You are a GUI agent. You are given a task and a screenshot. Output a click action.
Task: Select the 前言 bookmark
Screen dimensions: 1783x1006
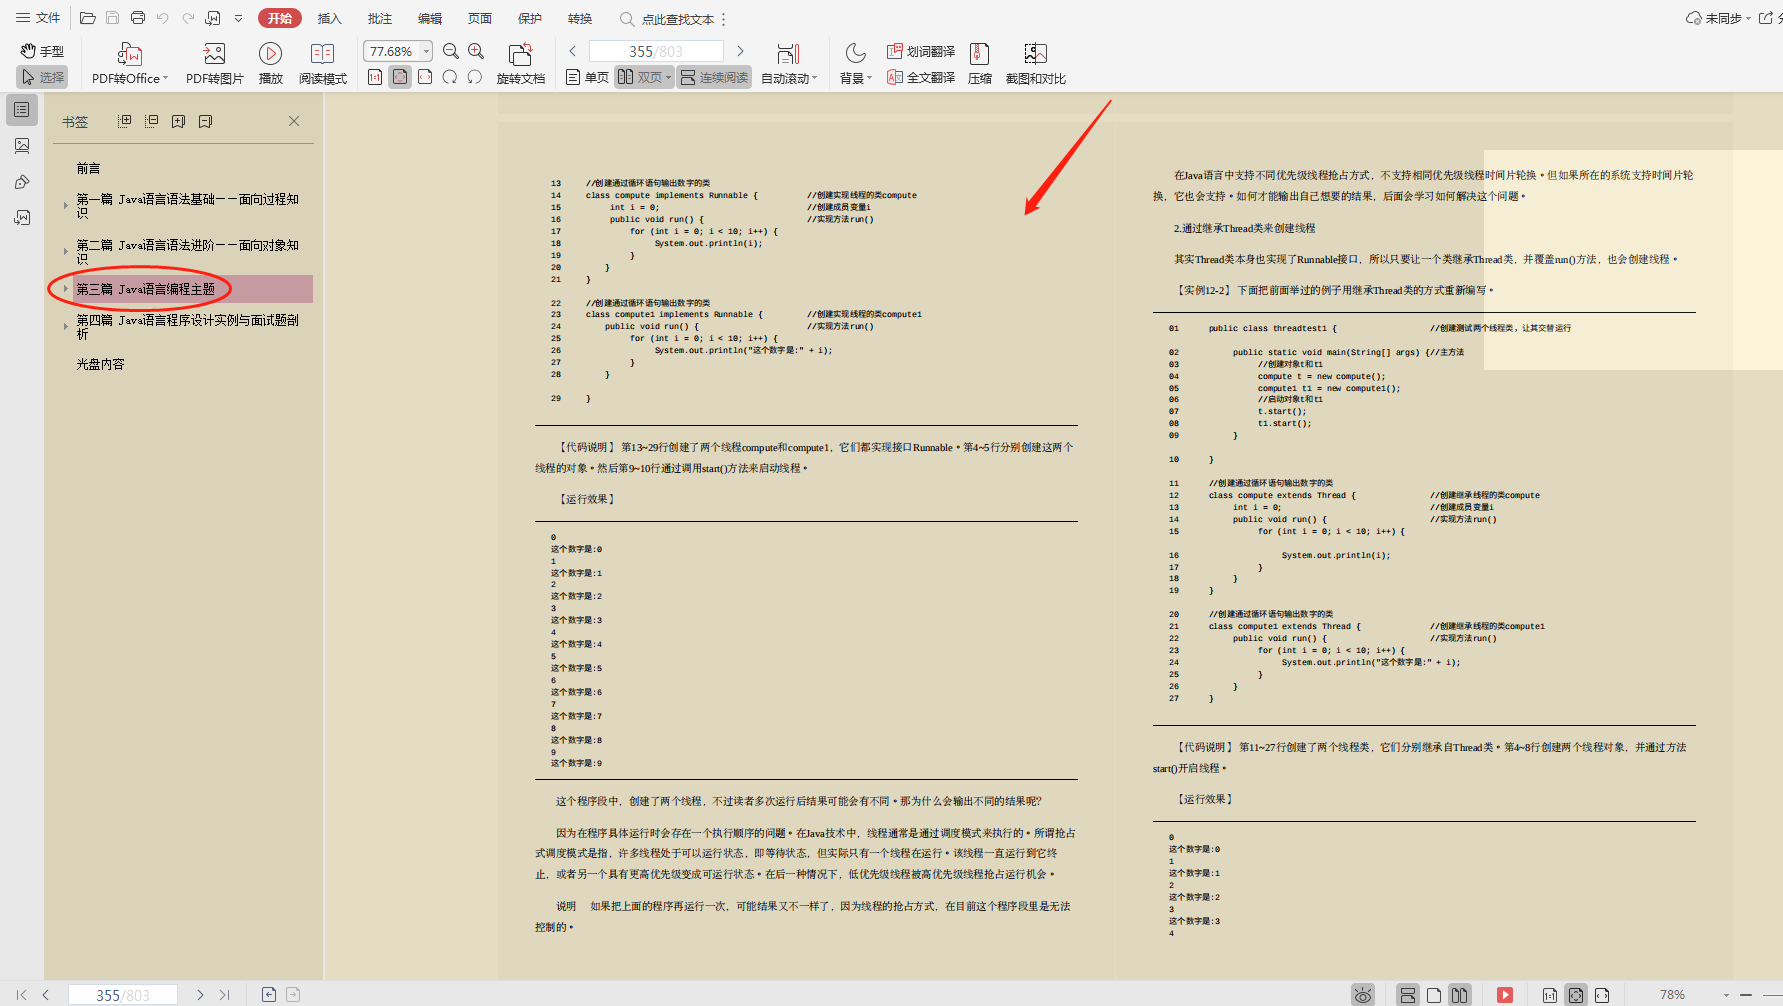pos(88,168)
